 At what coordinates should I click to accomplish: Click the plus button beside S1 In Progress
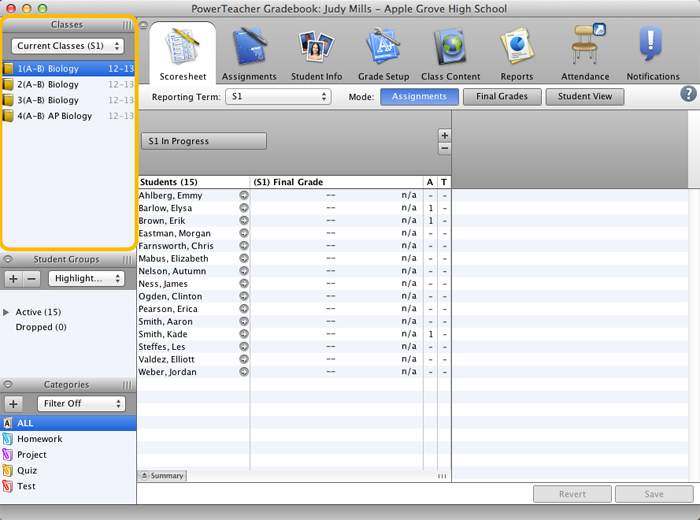[444, 135]
